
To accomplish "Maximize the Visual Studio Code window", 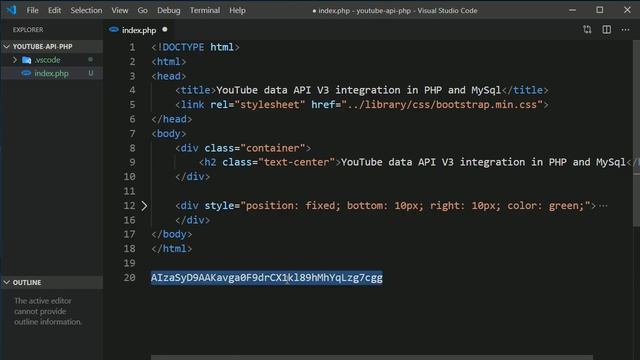I will tap(600, 10).
